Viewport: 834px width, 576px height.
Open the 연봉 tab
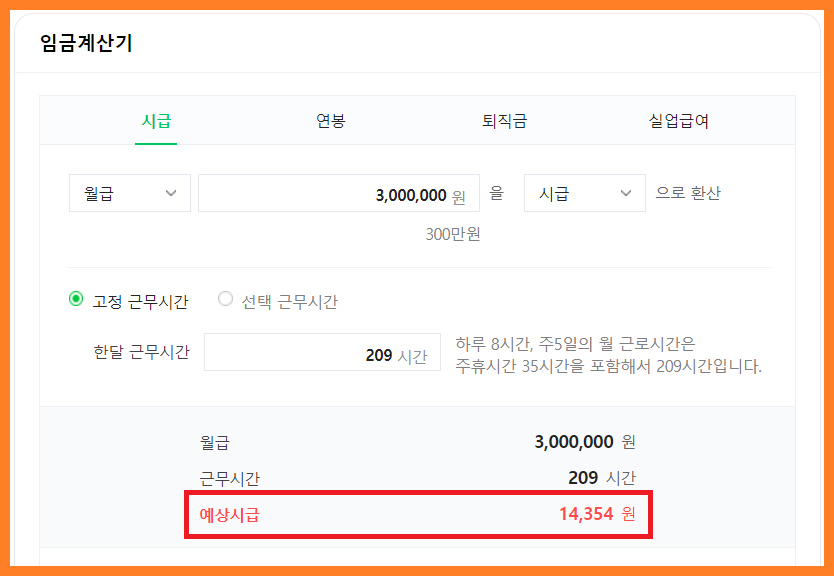330,121
